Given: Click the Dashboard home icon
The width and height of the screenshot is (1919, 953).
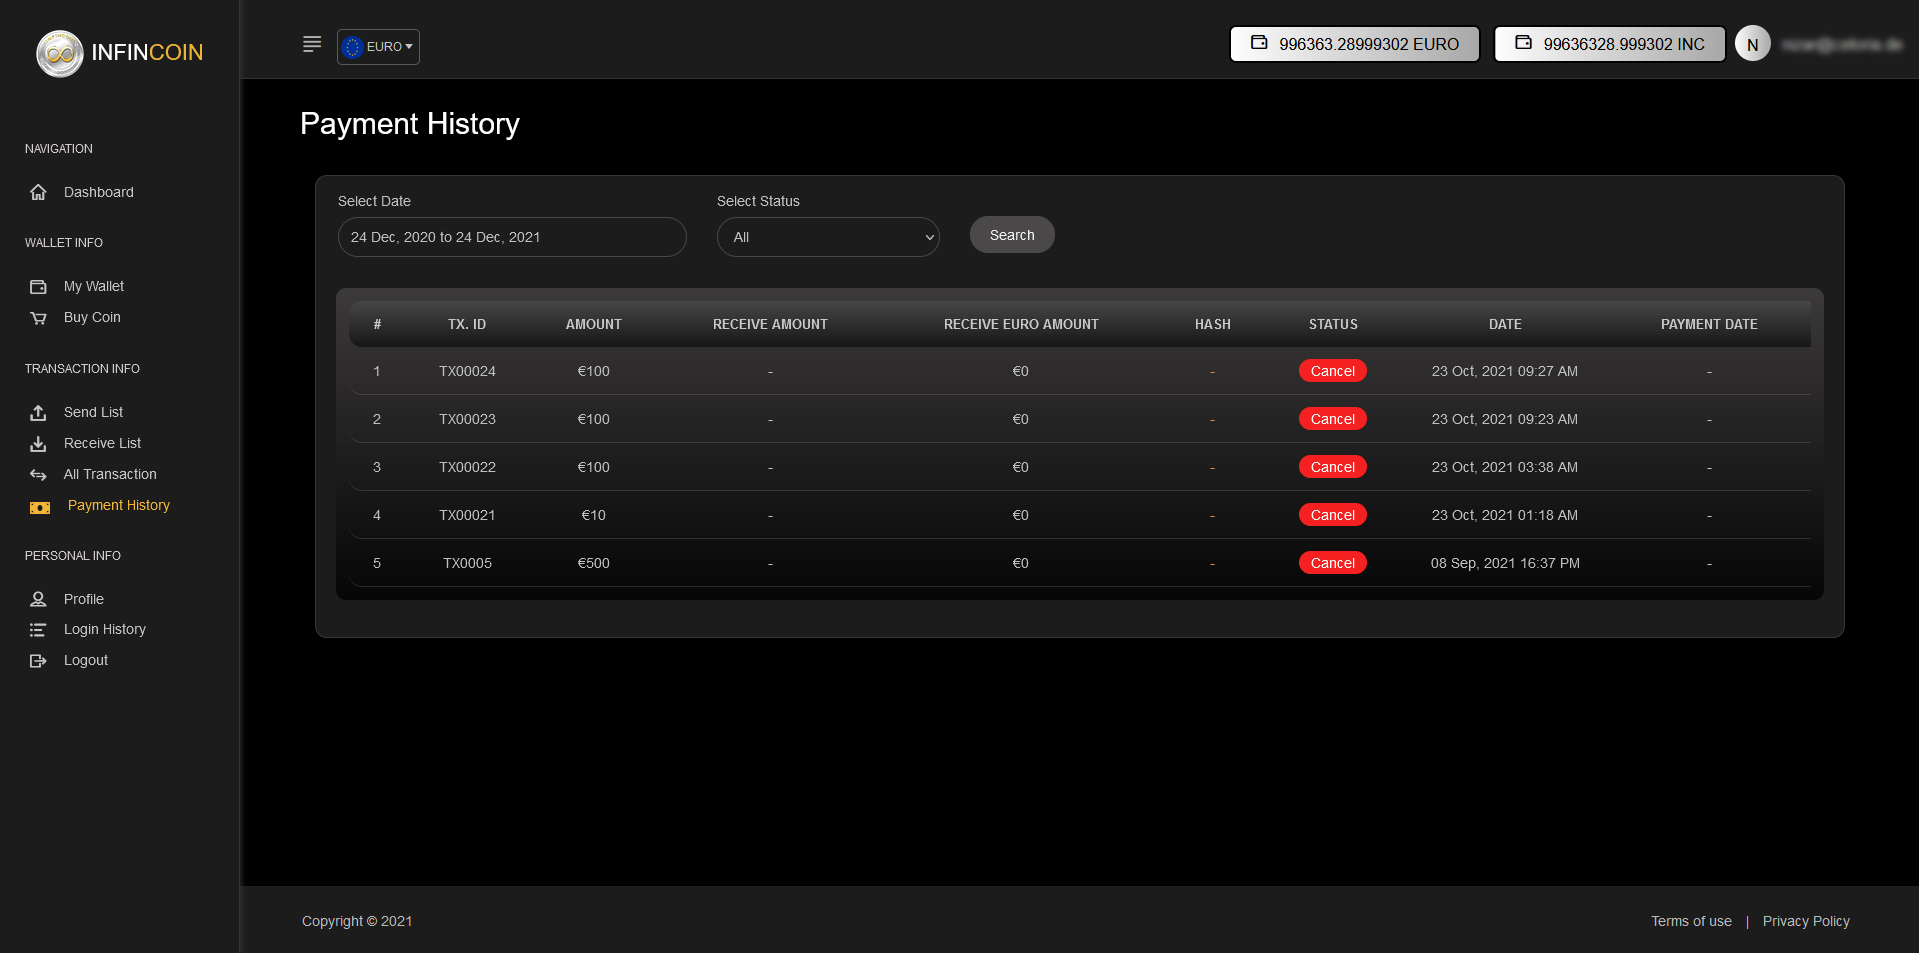Looking at the screenshot, I should [x=38, y=192].
